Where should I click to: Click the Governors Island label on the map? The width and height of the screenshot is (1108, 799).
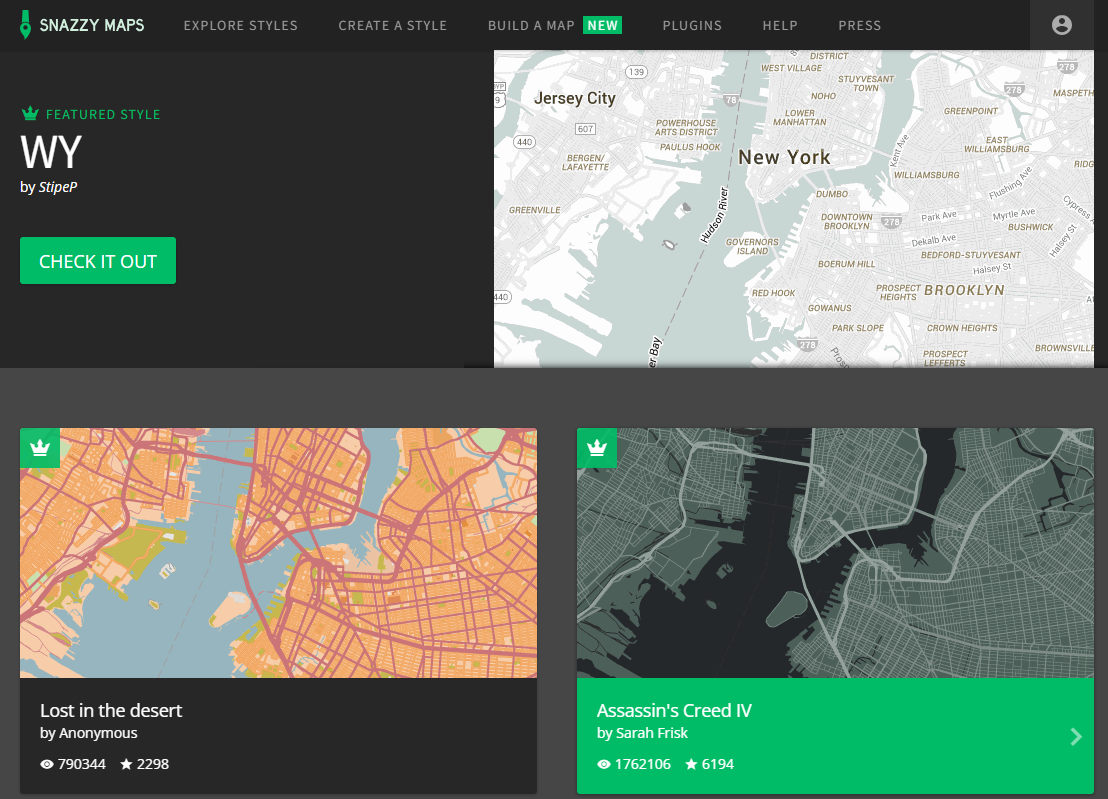click(x=752, y=246)
